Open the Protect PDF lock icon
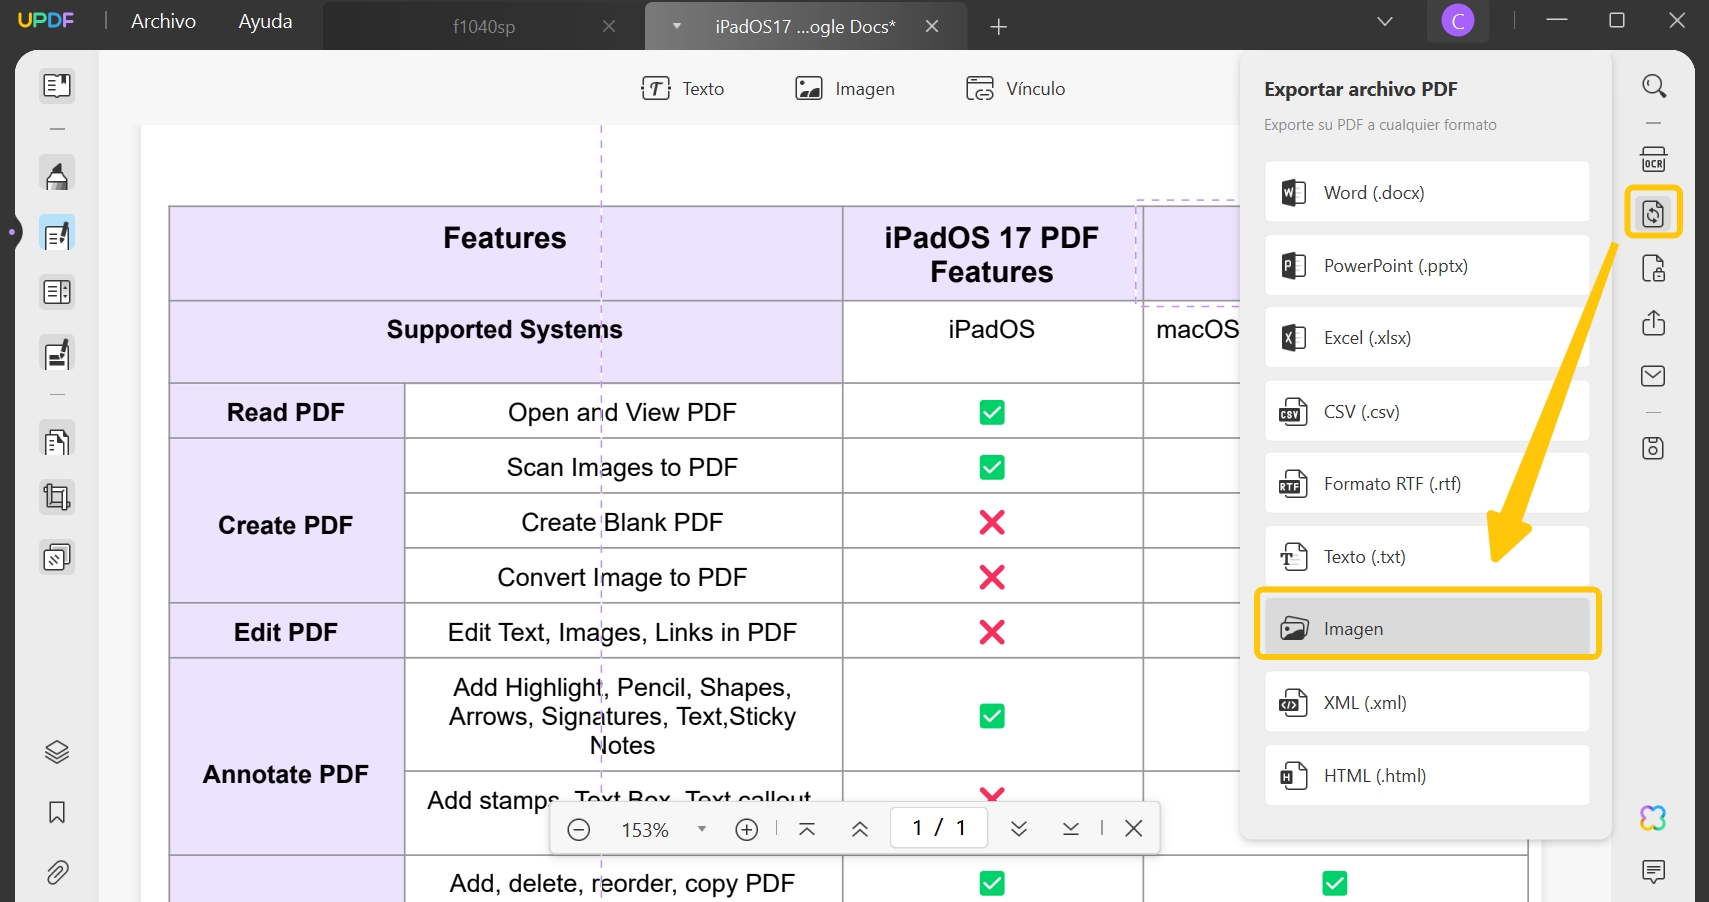The image size is (1709, 902). (1654, 269)
